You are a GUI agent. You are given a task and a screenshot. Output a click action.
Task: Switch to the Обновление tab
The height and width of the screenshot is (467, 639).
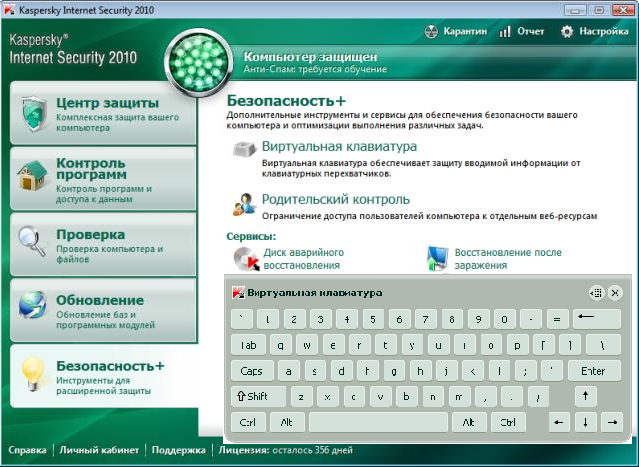pyautogui.click(x=104, y=311)
